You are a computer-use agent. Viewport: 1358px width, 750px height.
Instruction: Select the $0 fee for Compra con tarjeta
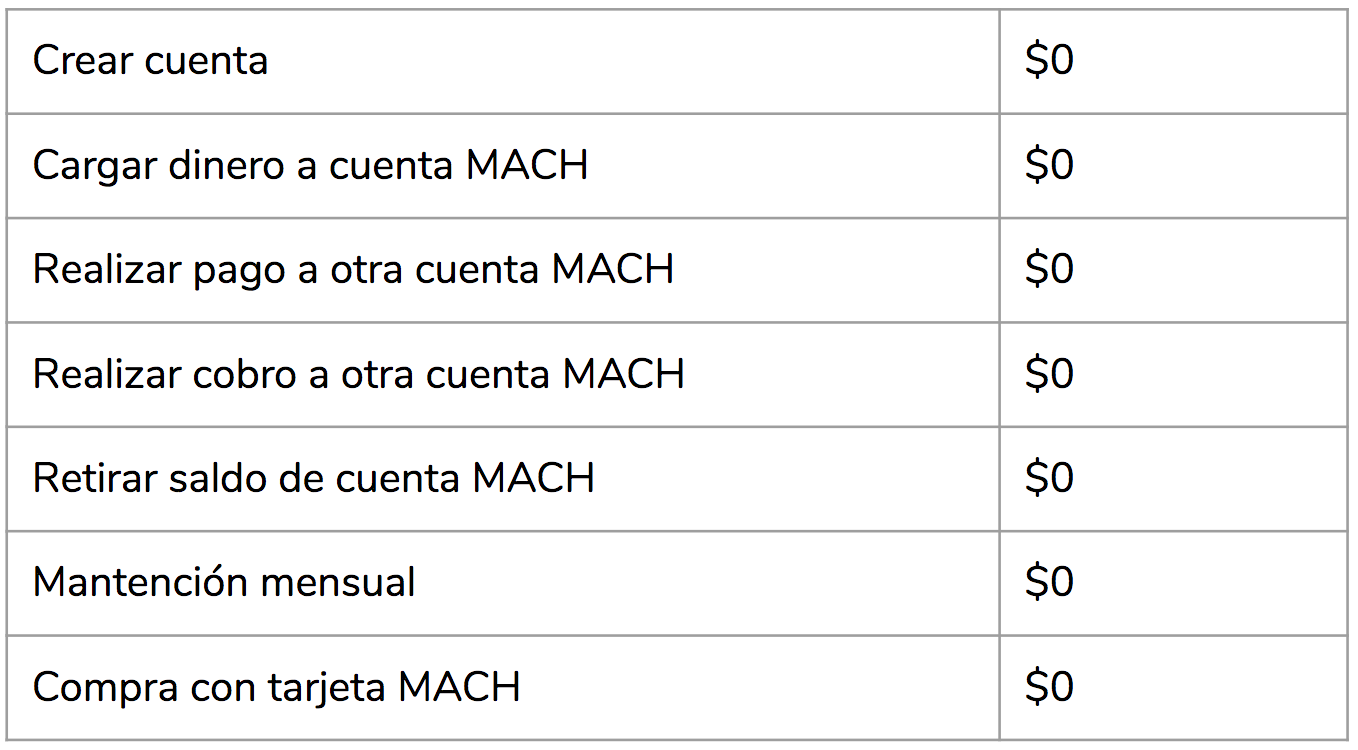[1049, 687]
